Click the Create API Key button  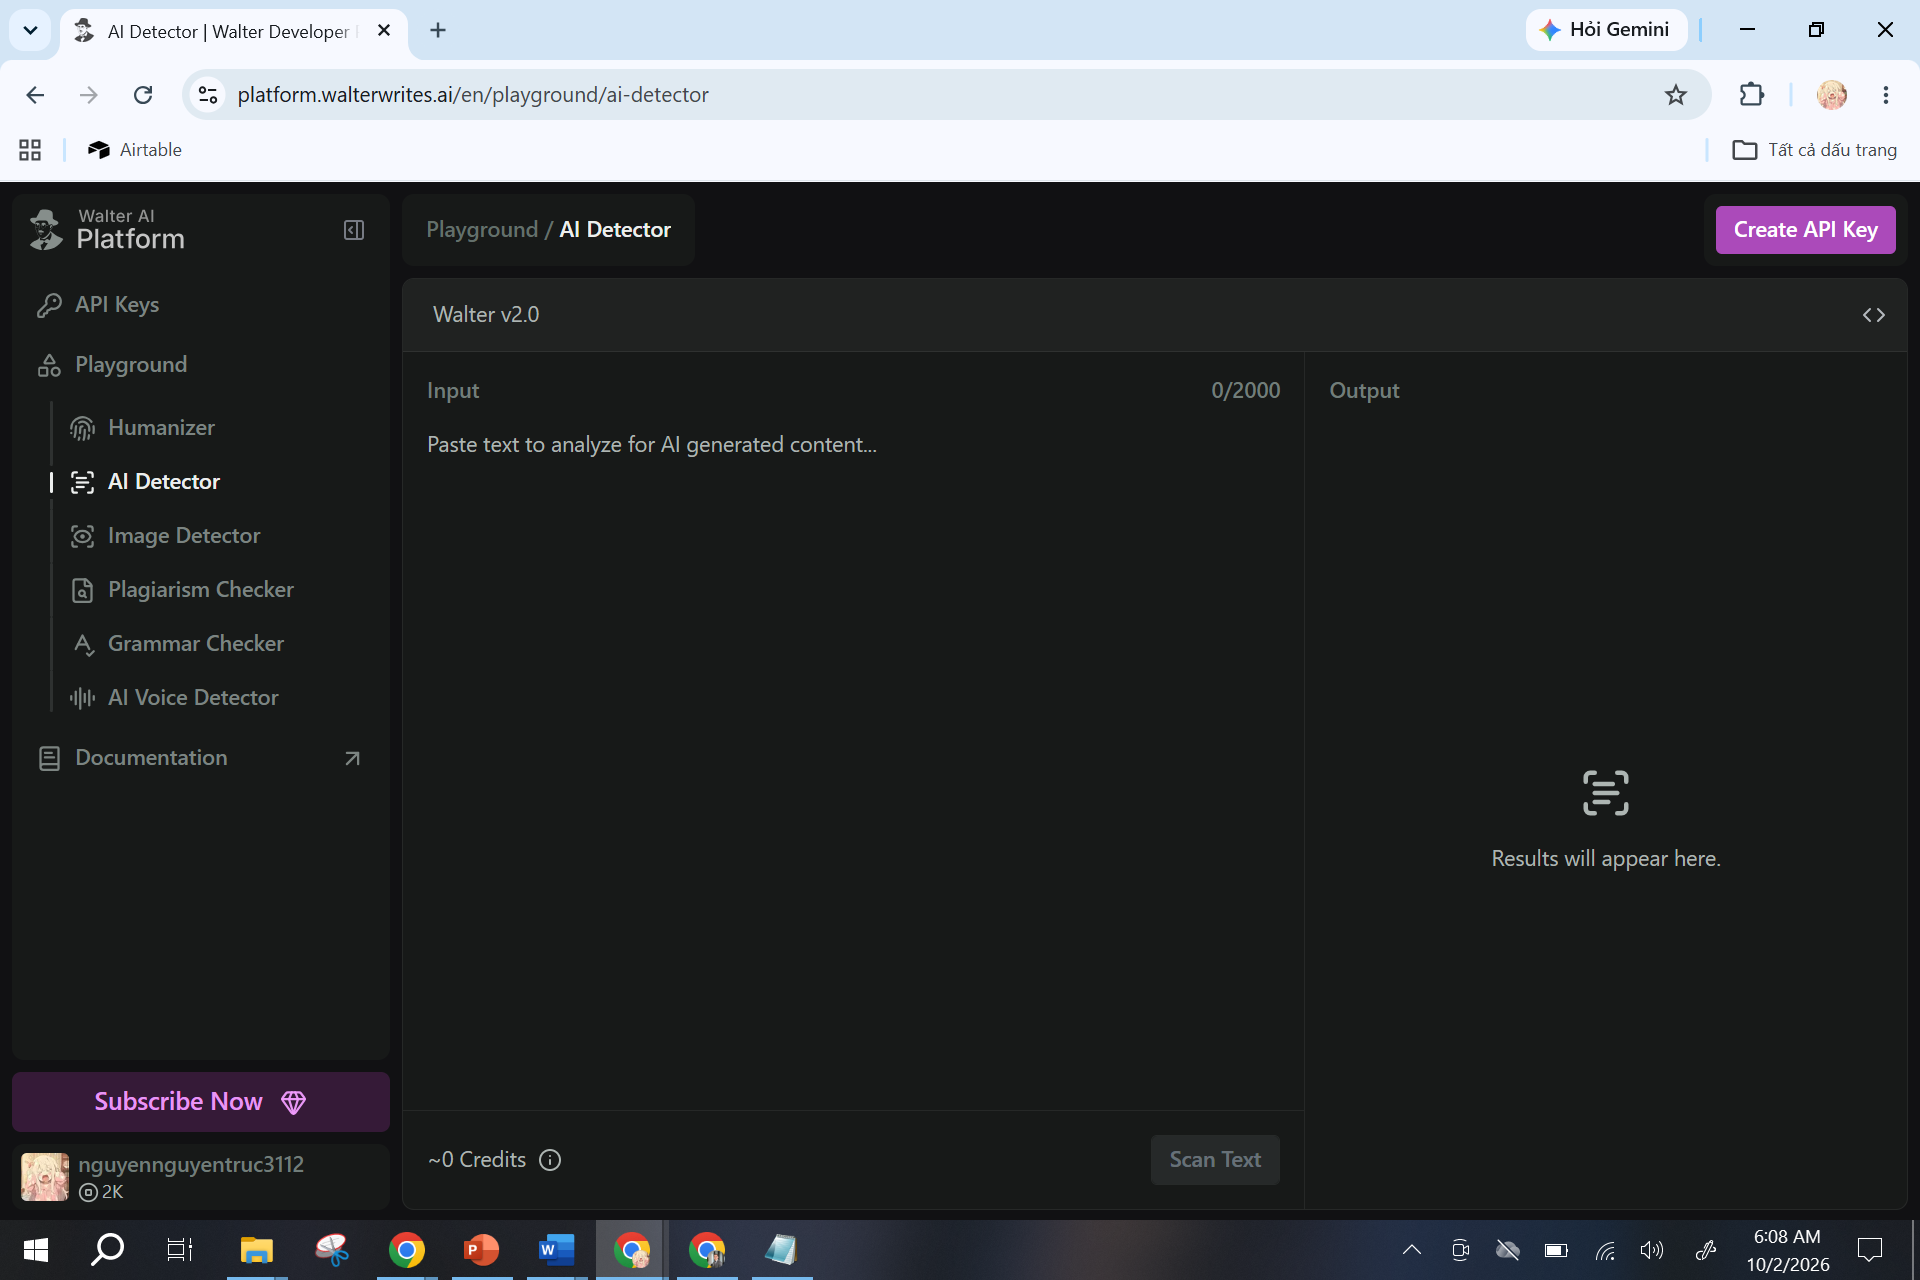pyautogui.click(x=1805, y=230)
